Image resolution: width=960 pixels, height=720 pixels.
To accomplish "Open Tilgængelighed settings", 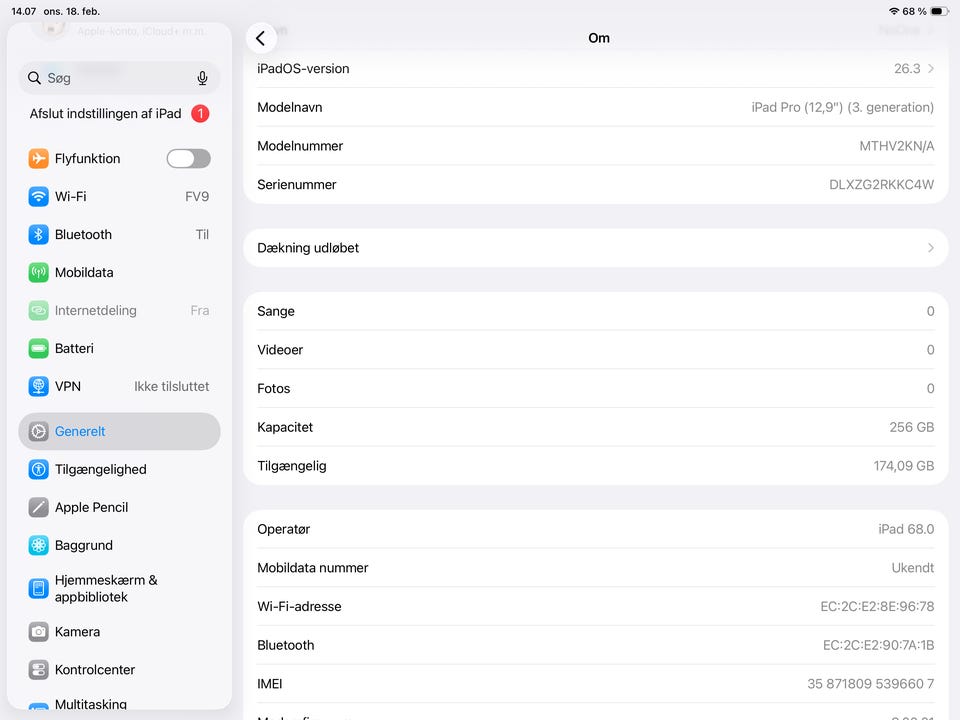I will (x=119, y=470).
